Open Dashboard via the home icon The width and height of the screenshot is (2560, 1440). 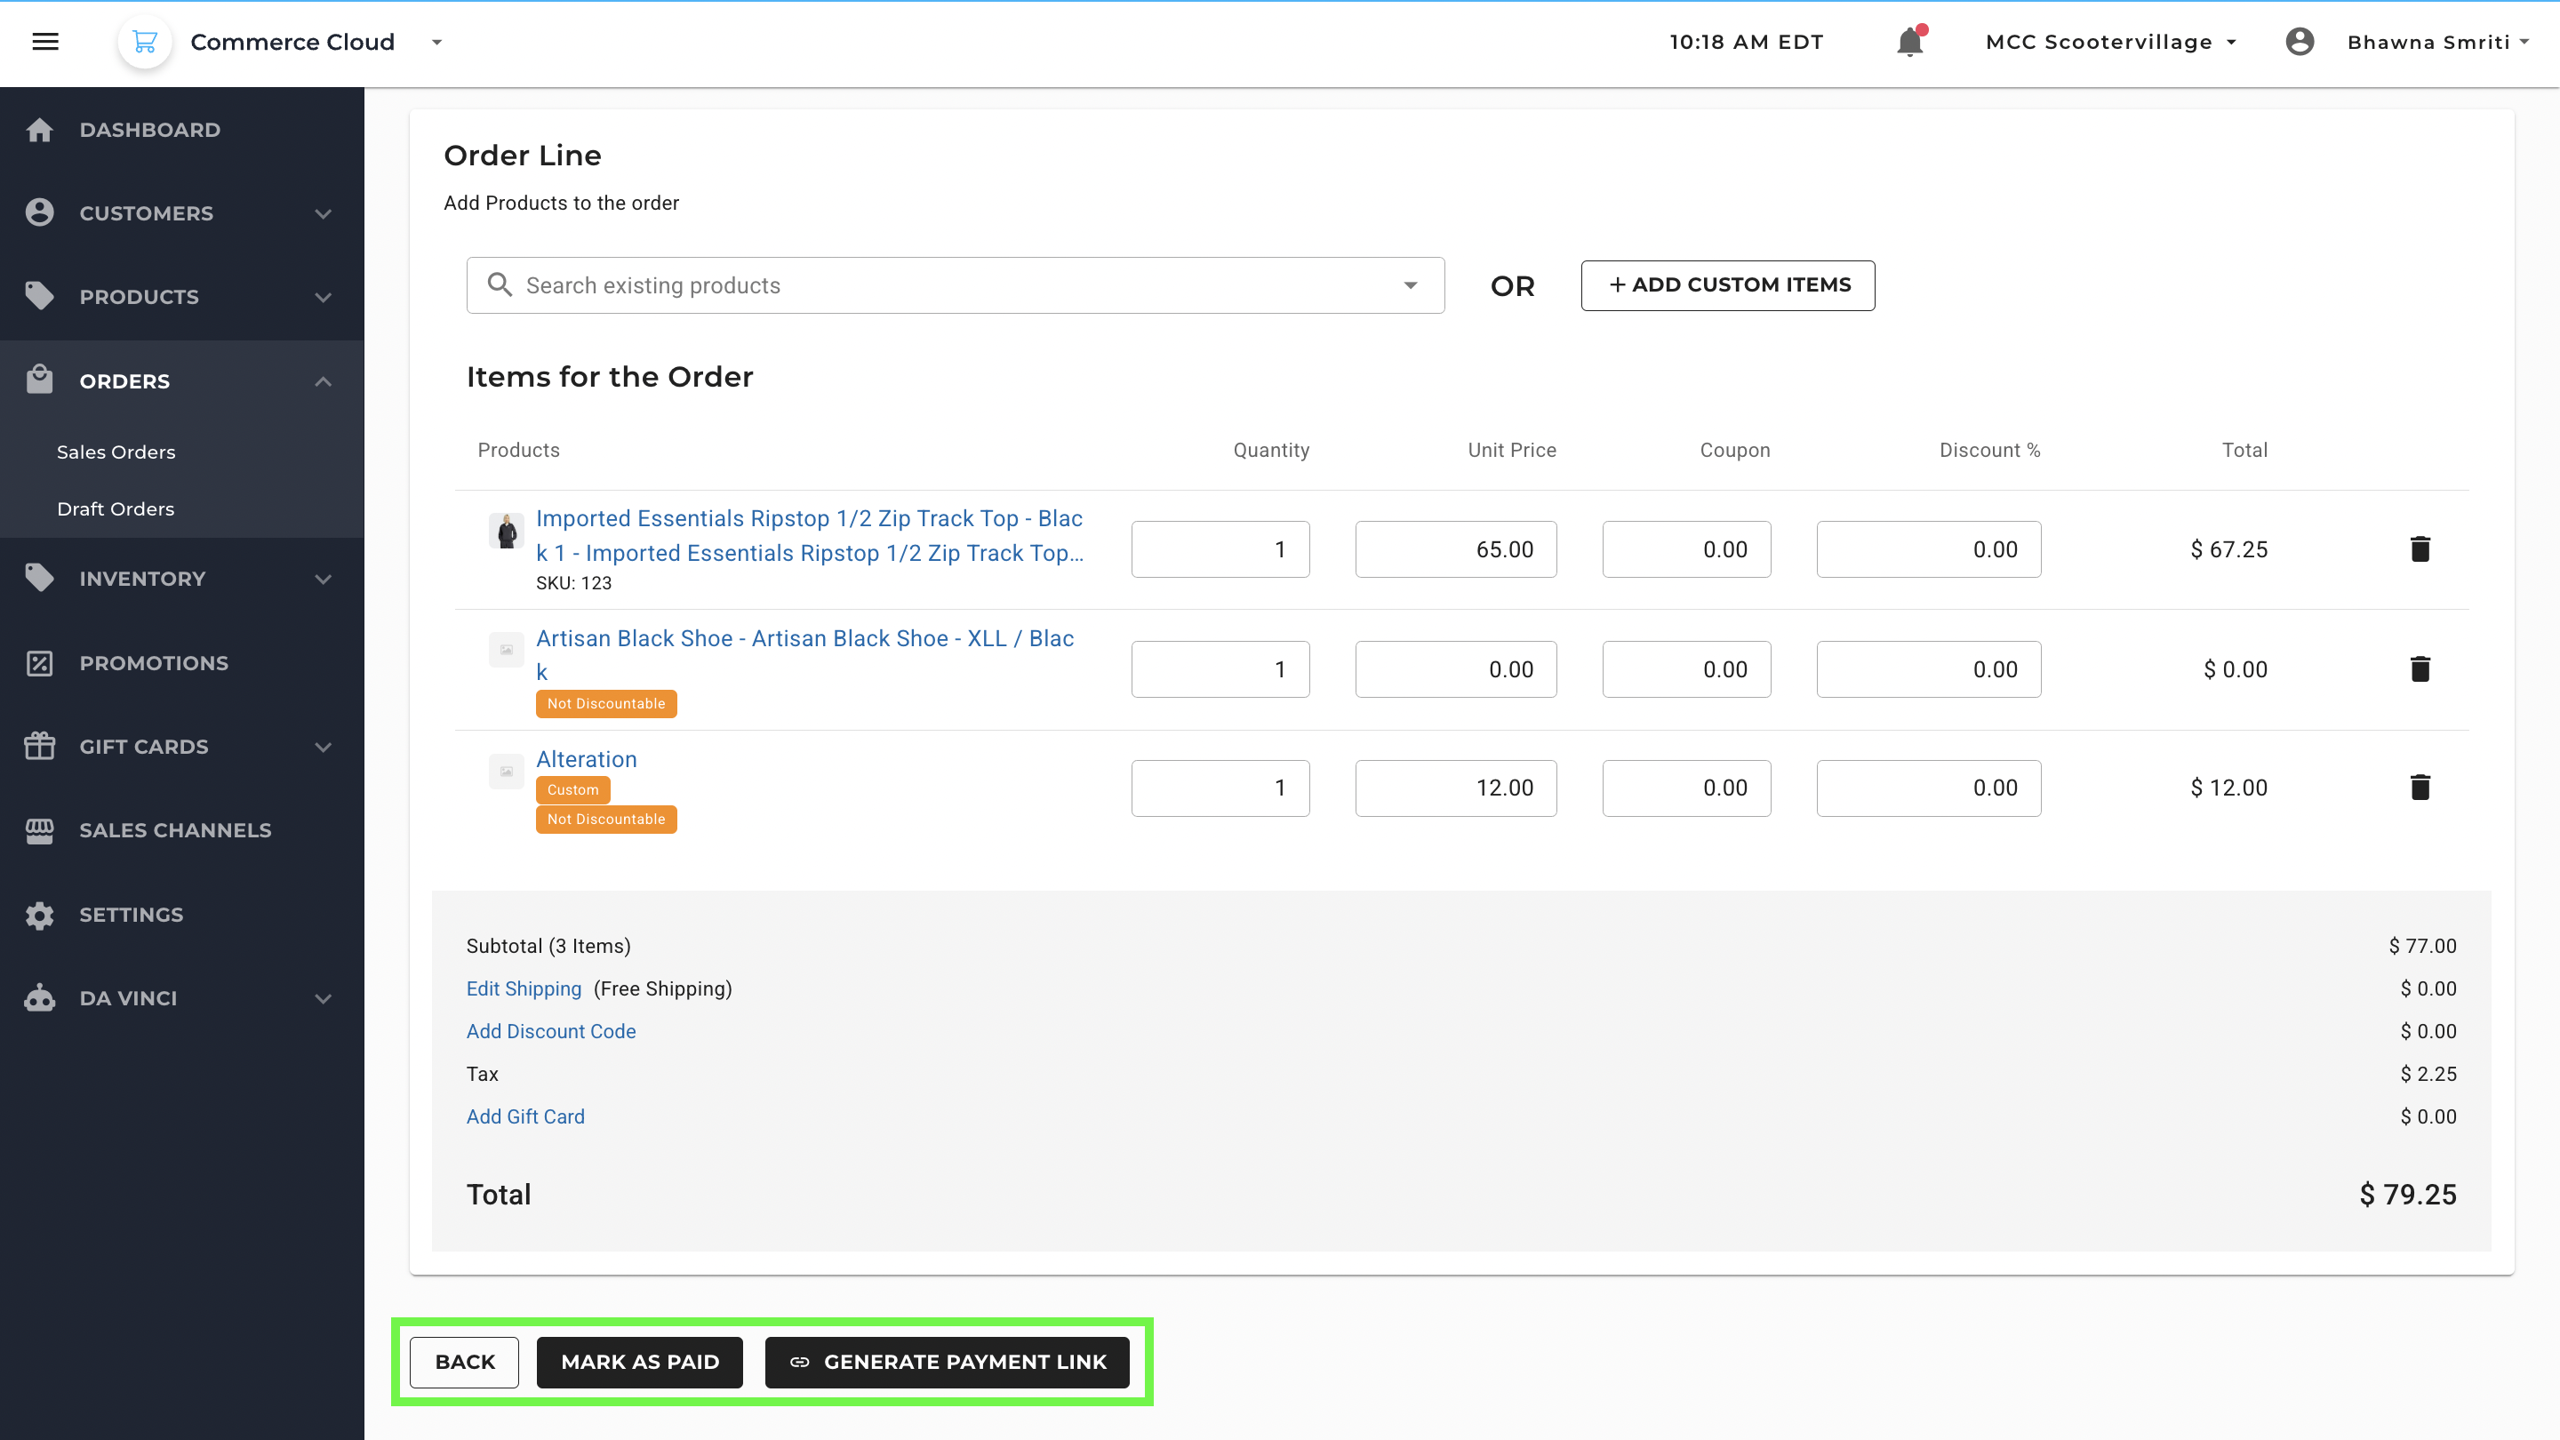coord(40,130)
